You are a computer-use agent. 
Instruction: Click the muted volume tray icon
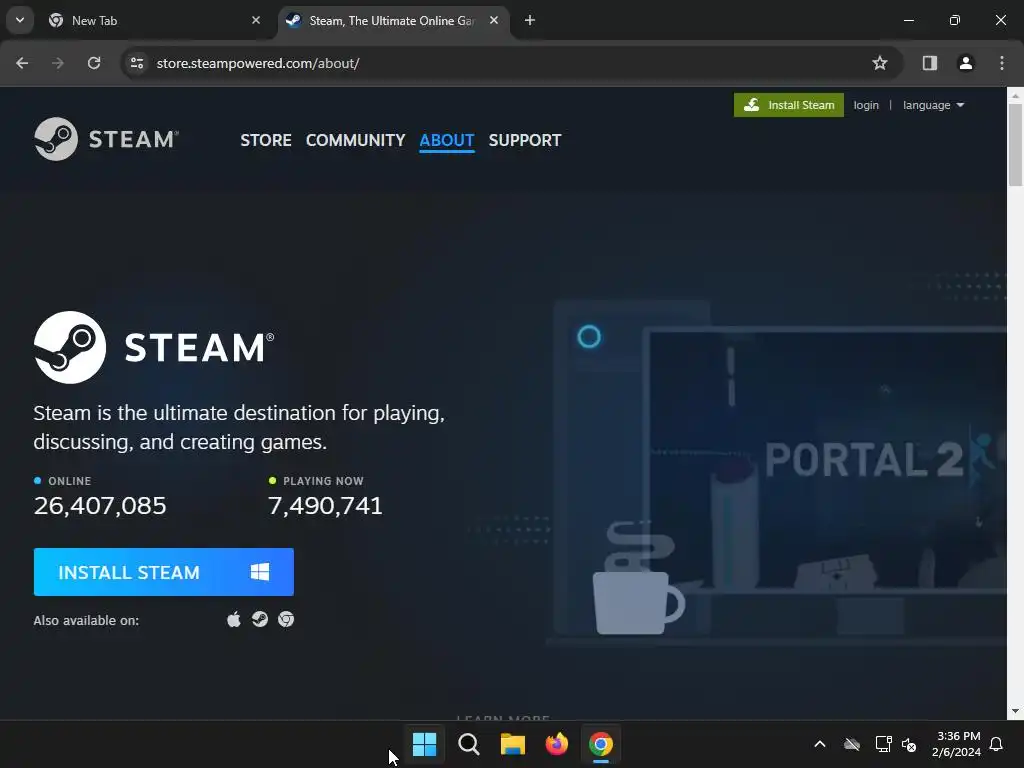(x=909, y=744)
